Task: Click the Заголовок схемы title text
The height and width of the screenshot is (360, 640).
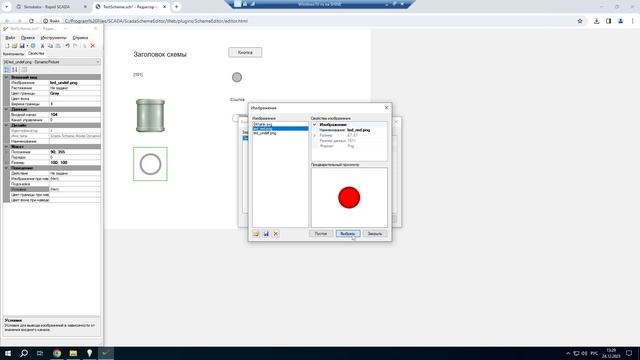Action: pos(160,54)
